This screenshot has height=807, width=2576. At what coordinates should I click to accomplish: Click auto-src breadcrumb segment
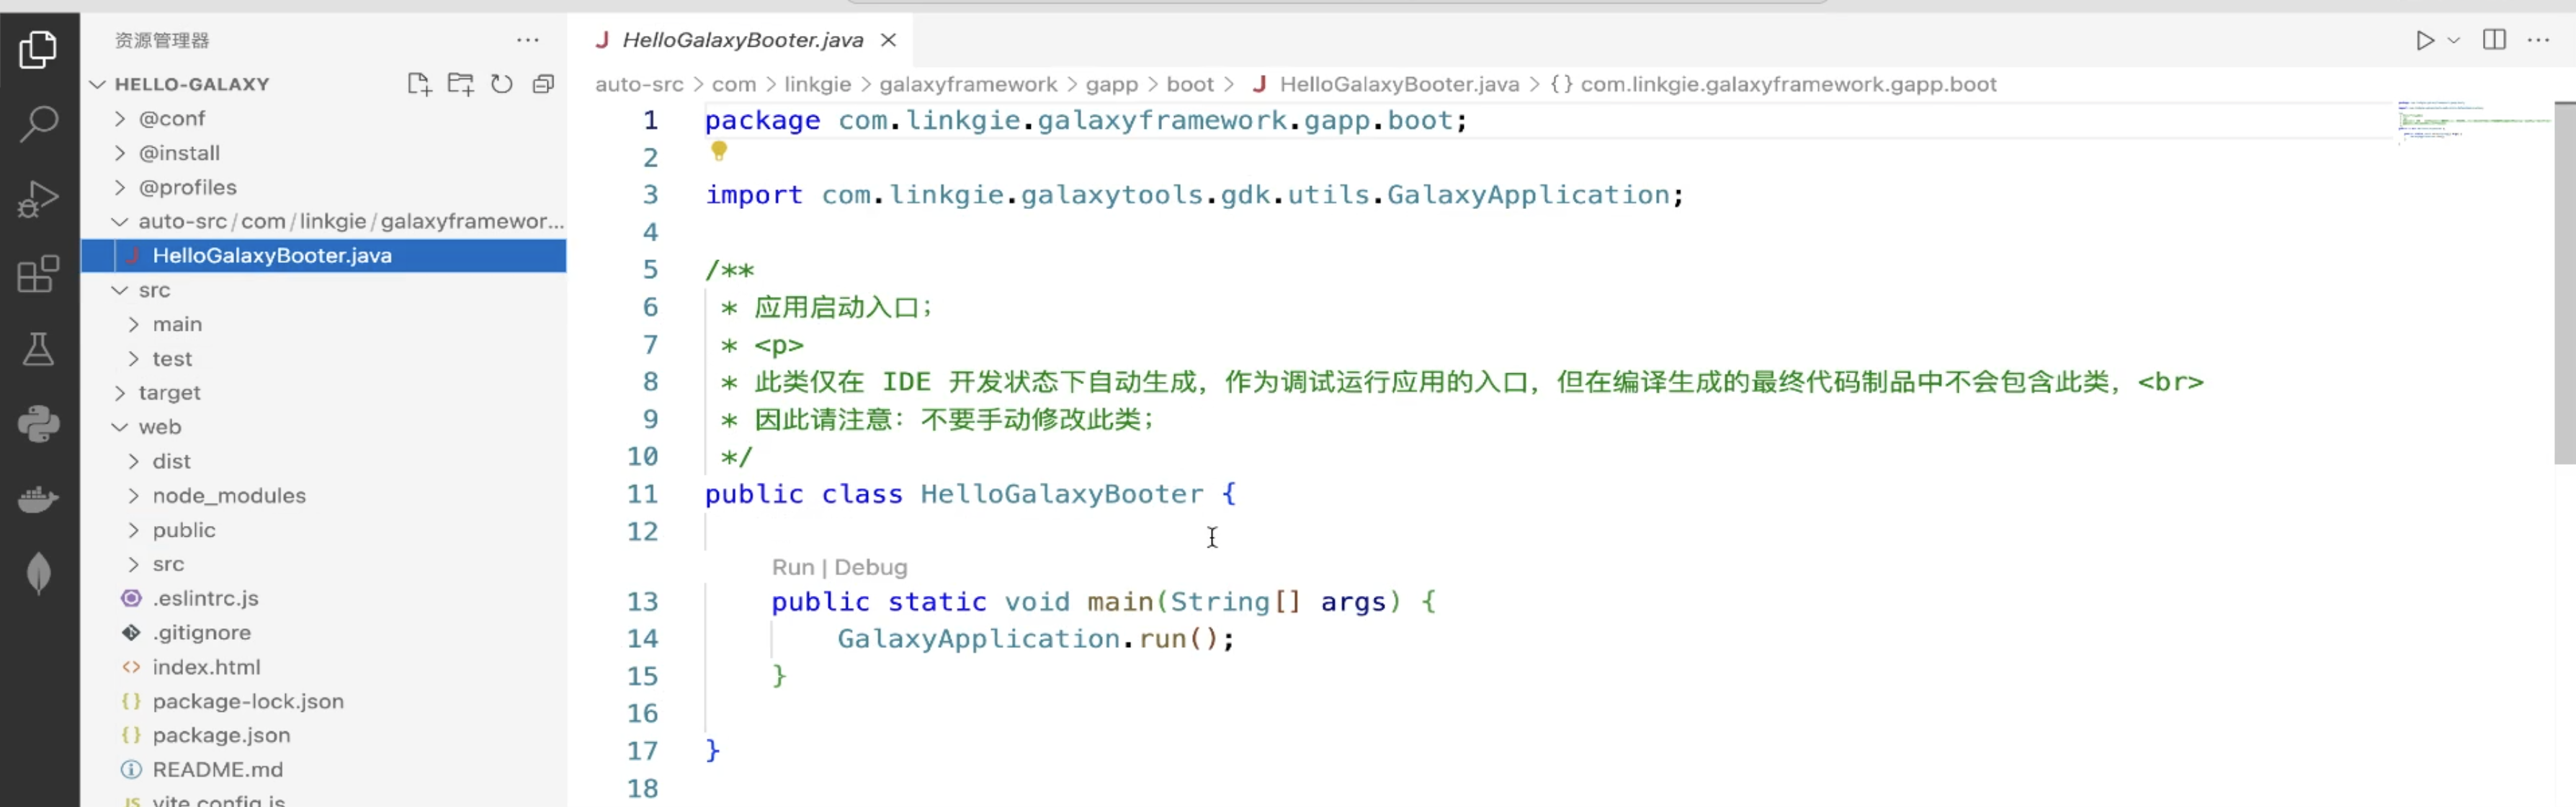[x=639, y=84]
